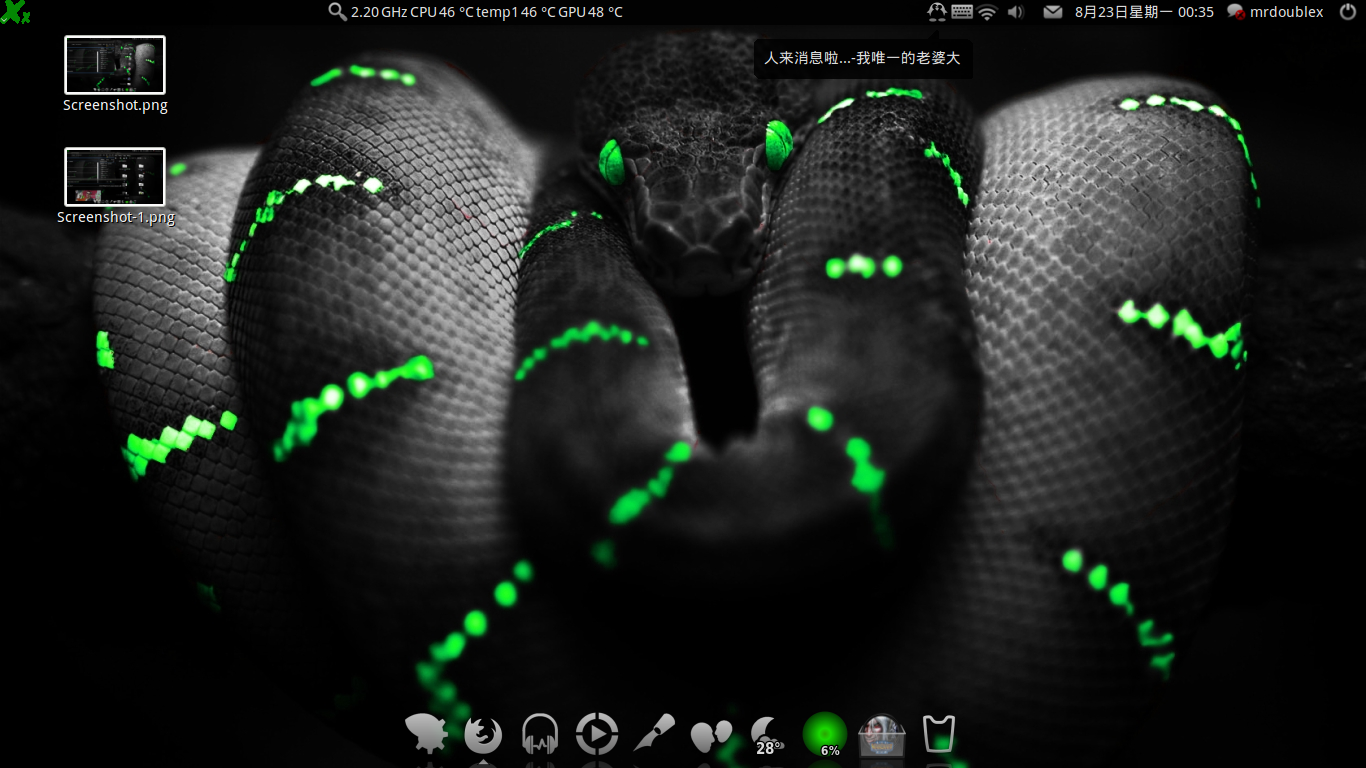Viewport: 1366px width, 768px height.
Task: Click the QQ penguin tray icon
Action: (937, 12)
